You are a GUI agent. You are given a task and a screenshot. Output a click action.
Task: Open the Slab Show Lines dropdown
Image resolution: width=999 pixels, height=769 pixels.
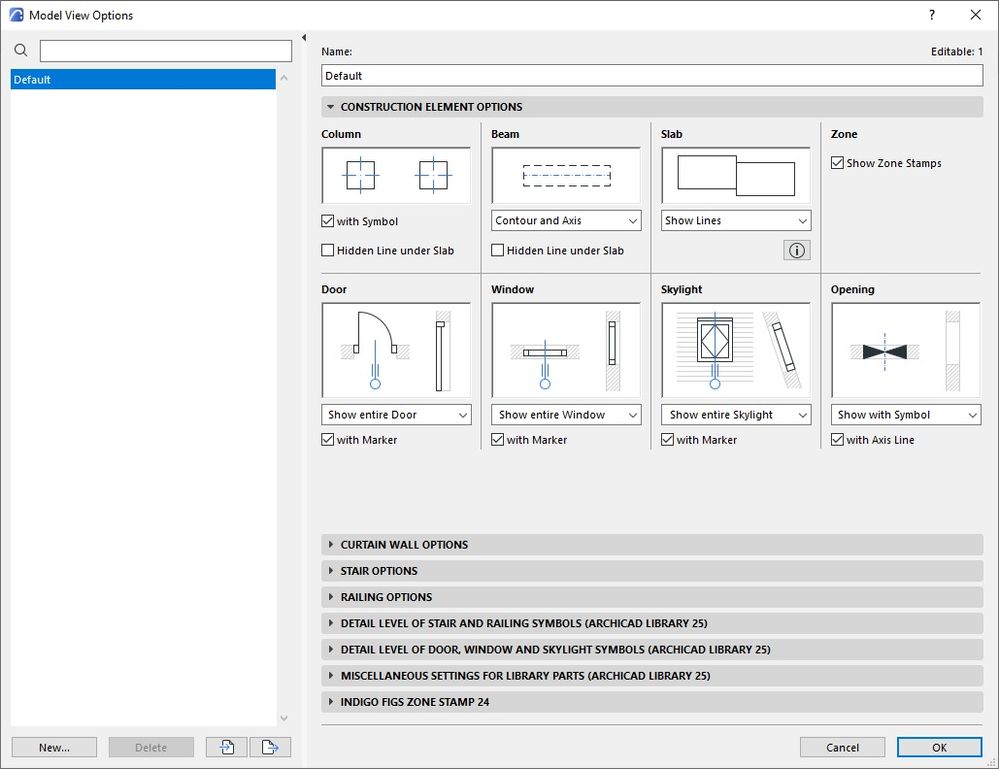735,221
